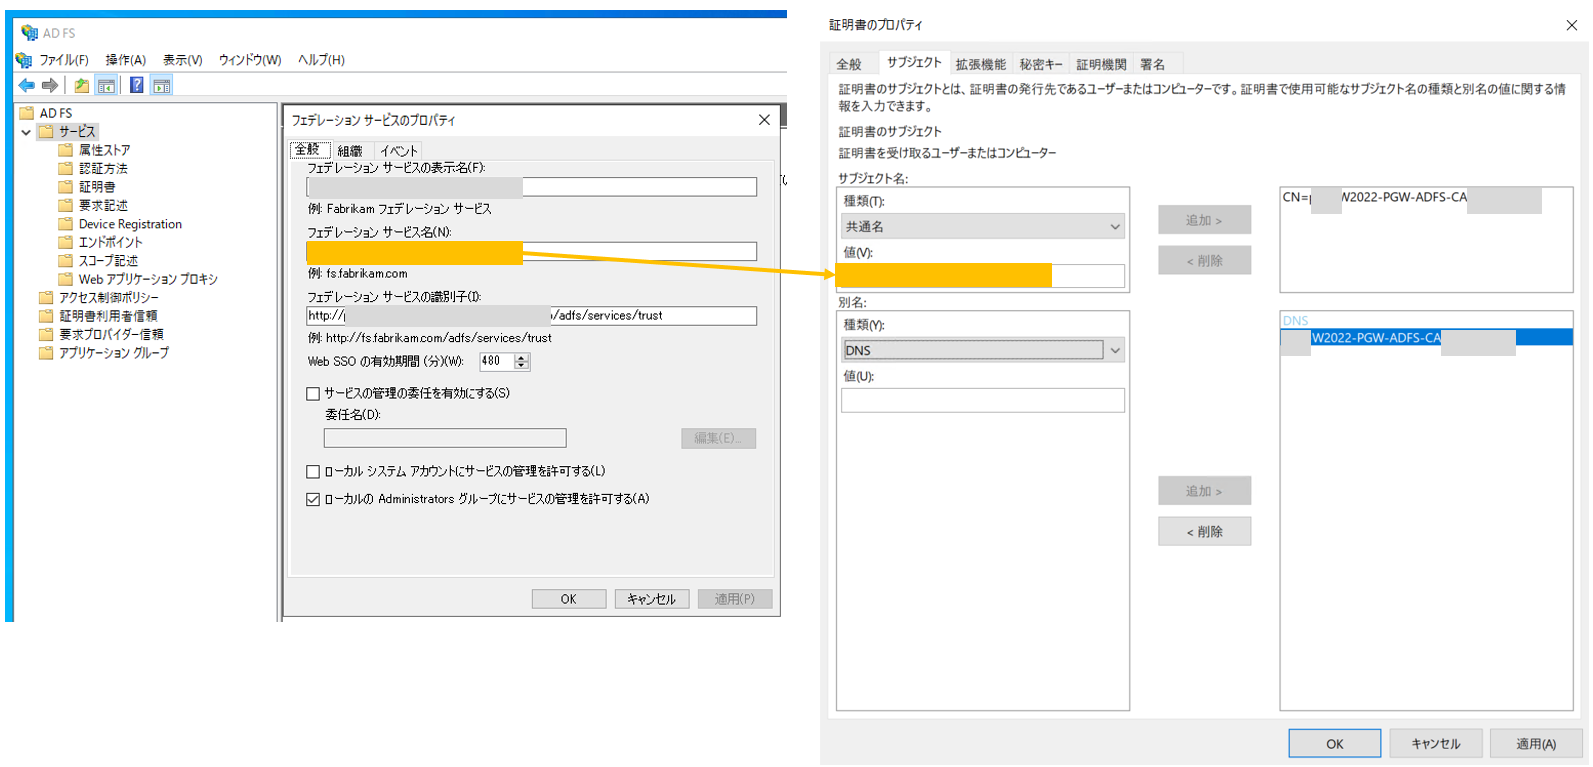Click キャンセル in certificate properties dialog

[x=1436, y=744]
